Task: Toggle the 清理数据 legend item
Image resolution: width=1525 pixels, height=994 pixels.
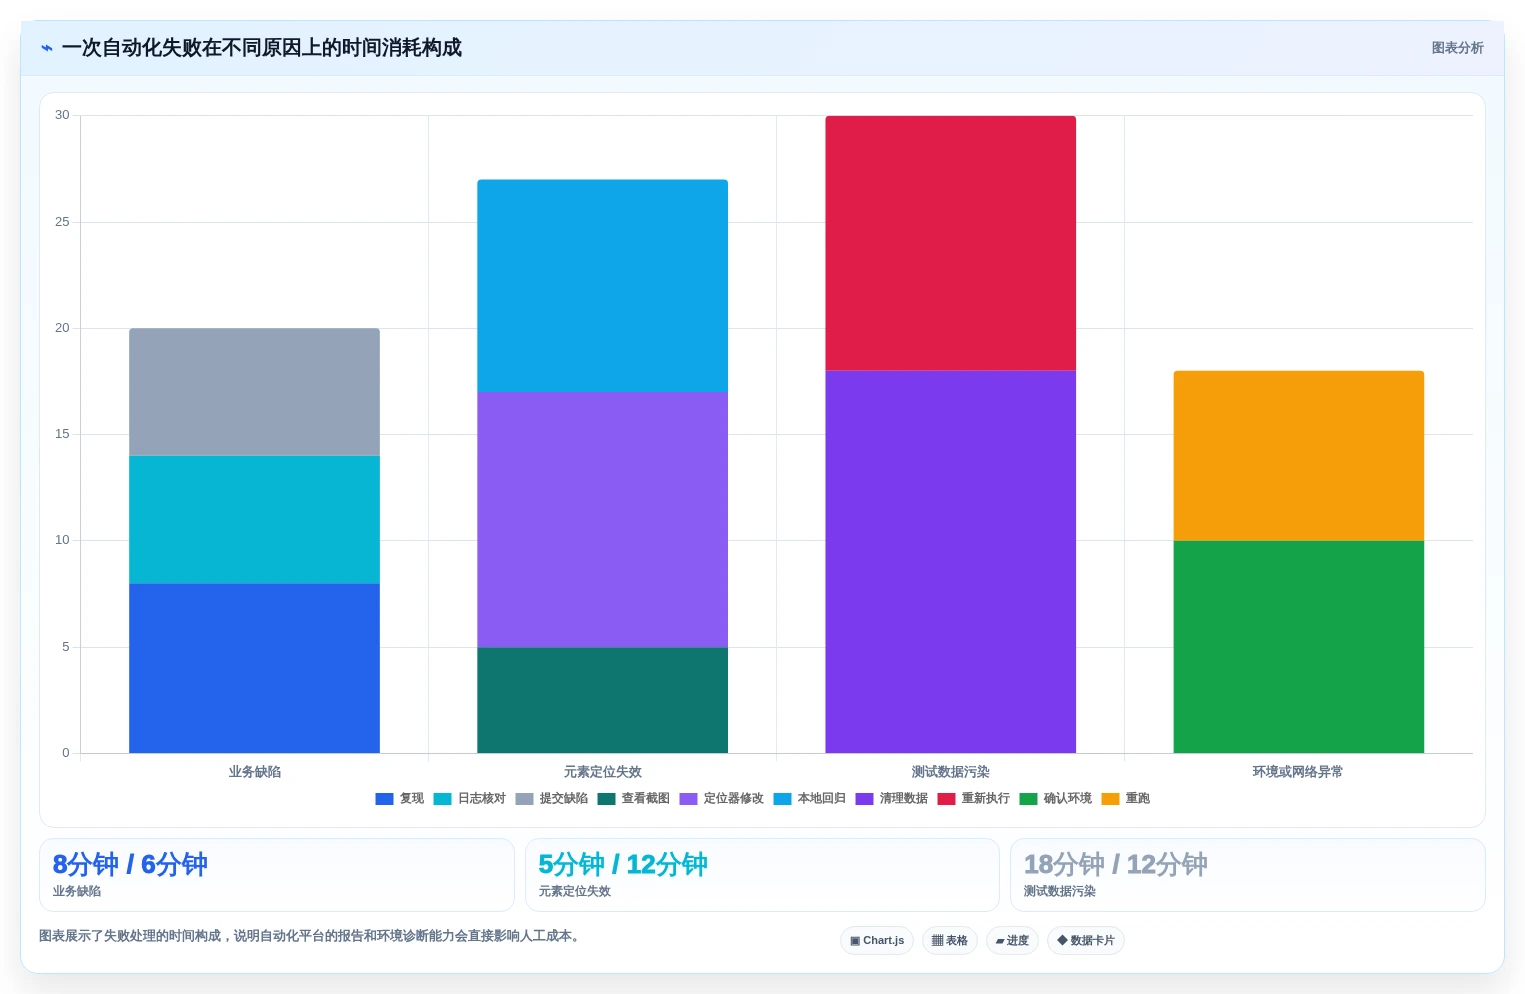Action: click(891, 799)
